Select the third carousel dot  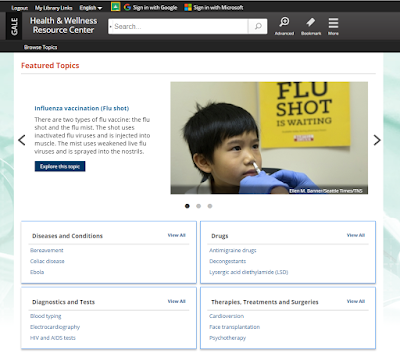point(210,206)
